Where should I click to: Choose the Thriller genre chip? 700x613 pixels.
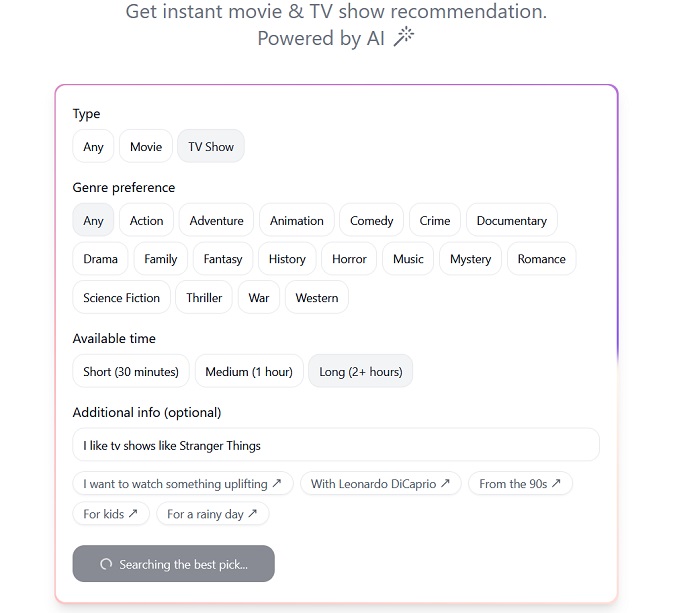click(x=204, y=297)
